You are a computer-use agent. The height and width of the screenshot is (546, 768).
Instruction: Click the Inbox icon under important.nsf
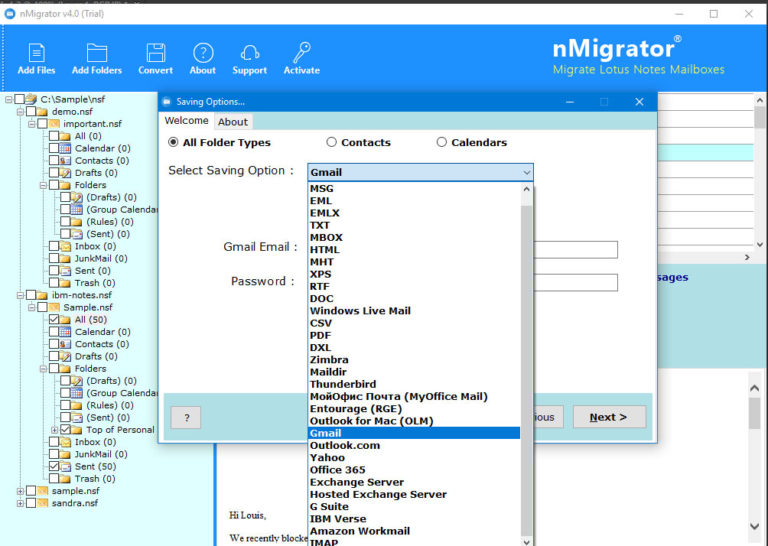tap(65, 246)
